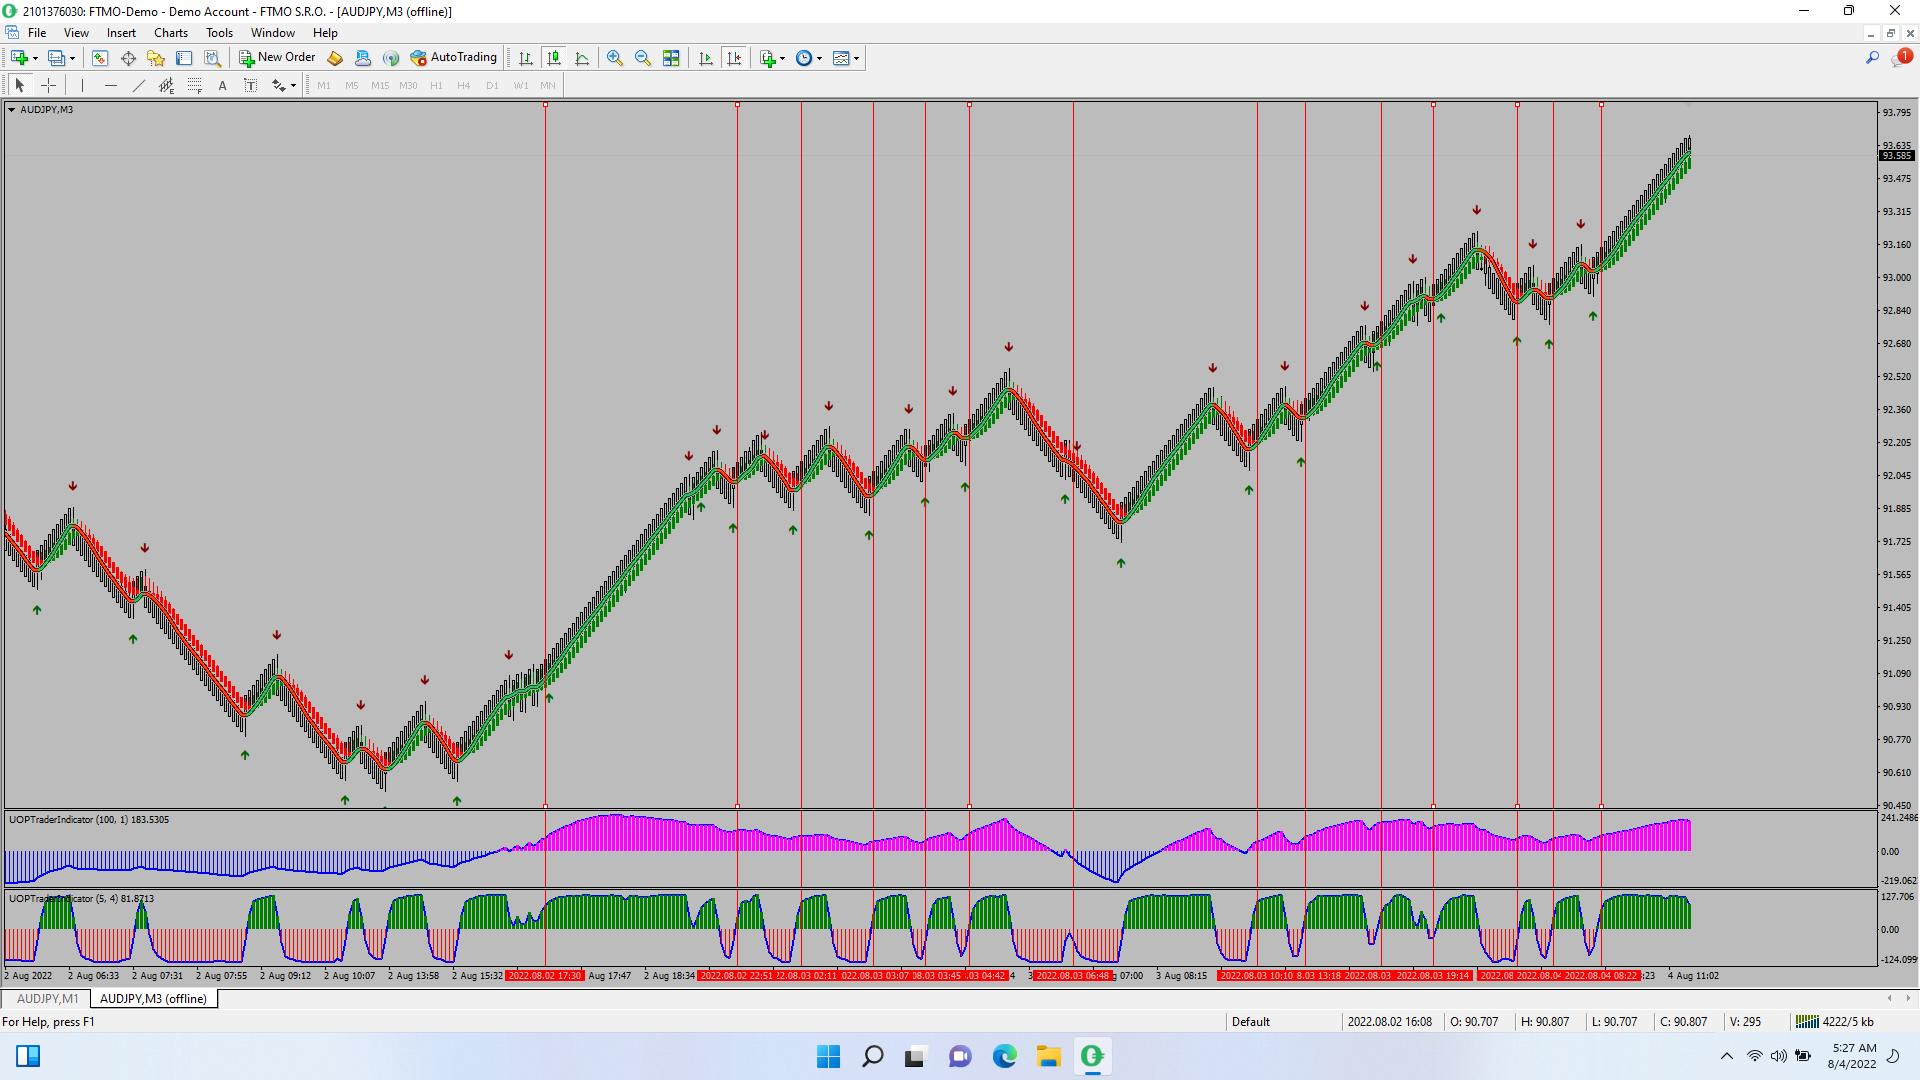Switch chart to candlesticks mode
Screen dimensions: 1920x1080
pos(554,58)
